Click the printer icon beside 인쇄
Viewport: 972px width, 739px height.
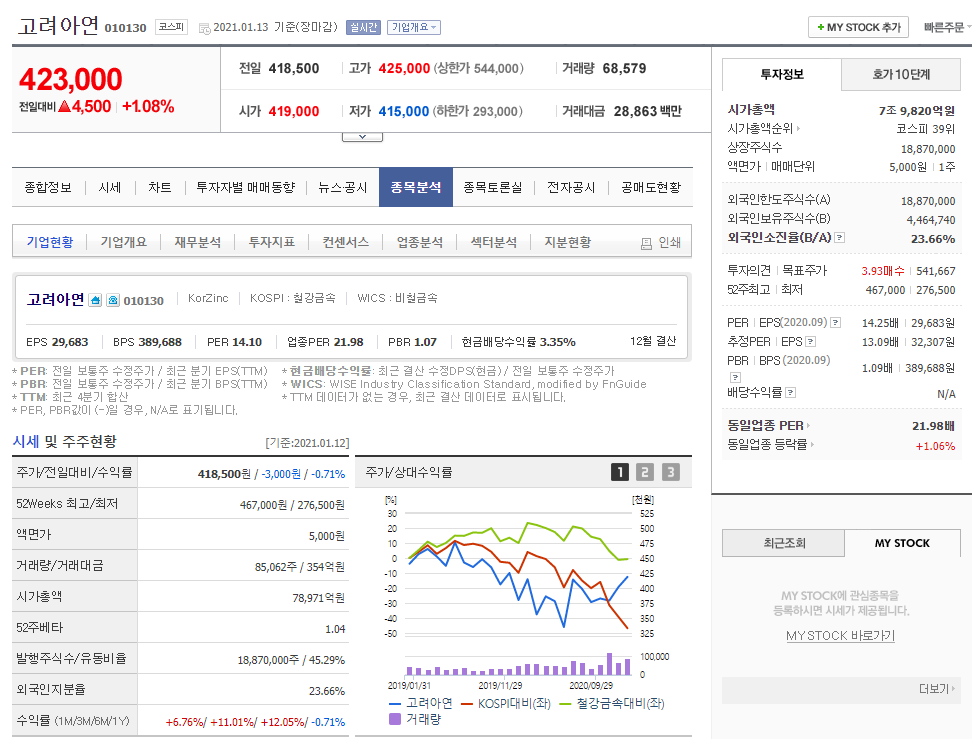pos(646,244)
